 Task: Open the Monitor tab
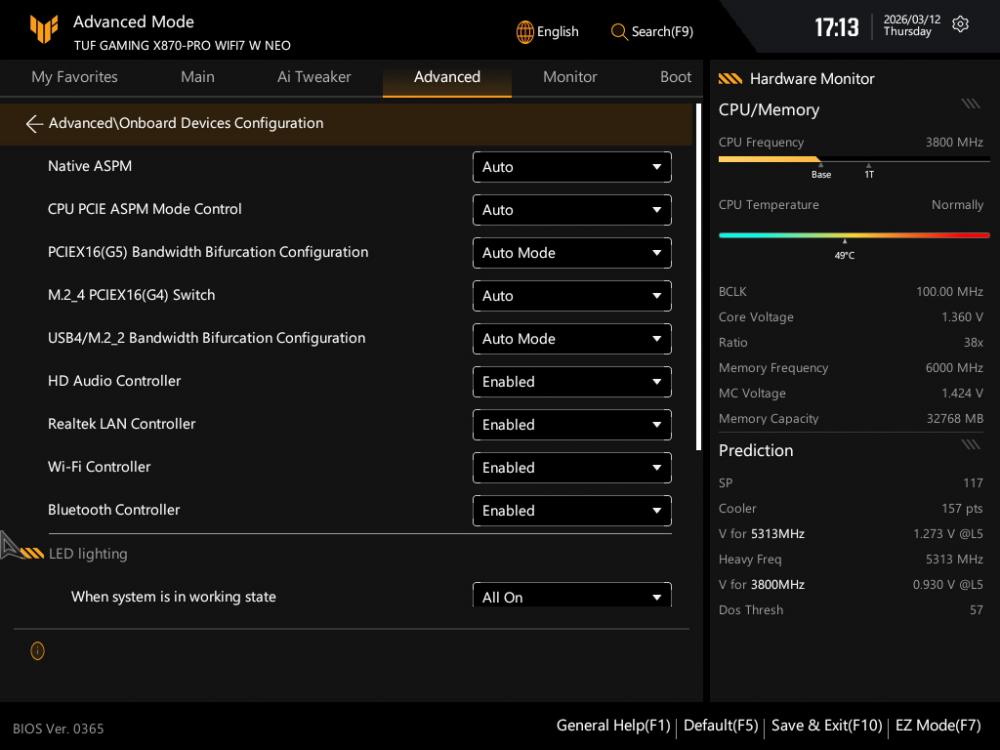click(x=570, y=77)
